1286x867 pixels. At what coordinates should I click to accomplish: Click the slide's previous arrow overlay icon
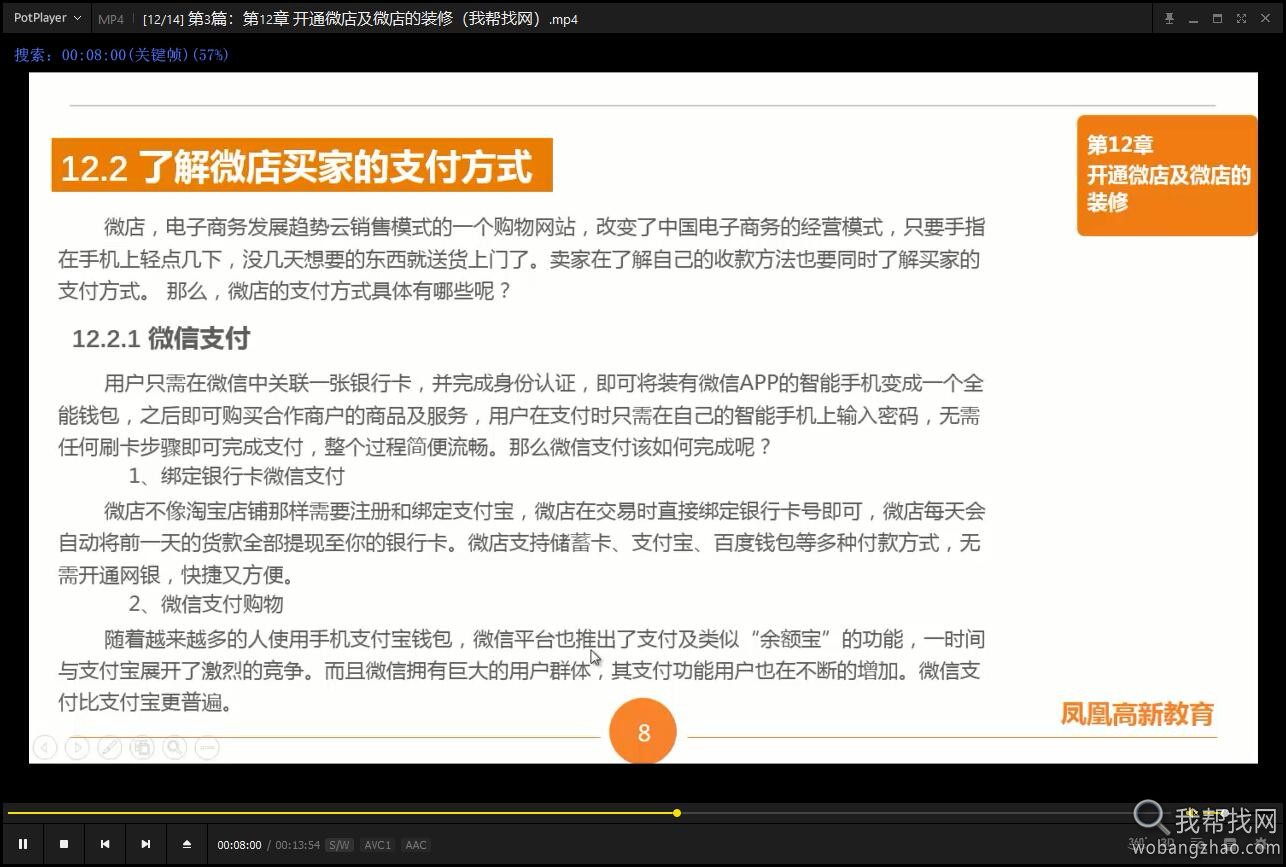[44, 747]
